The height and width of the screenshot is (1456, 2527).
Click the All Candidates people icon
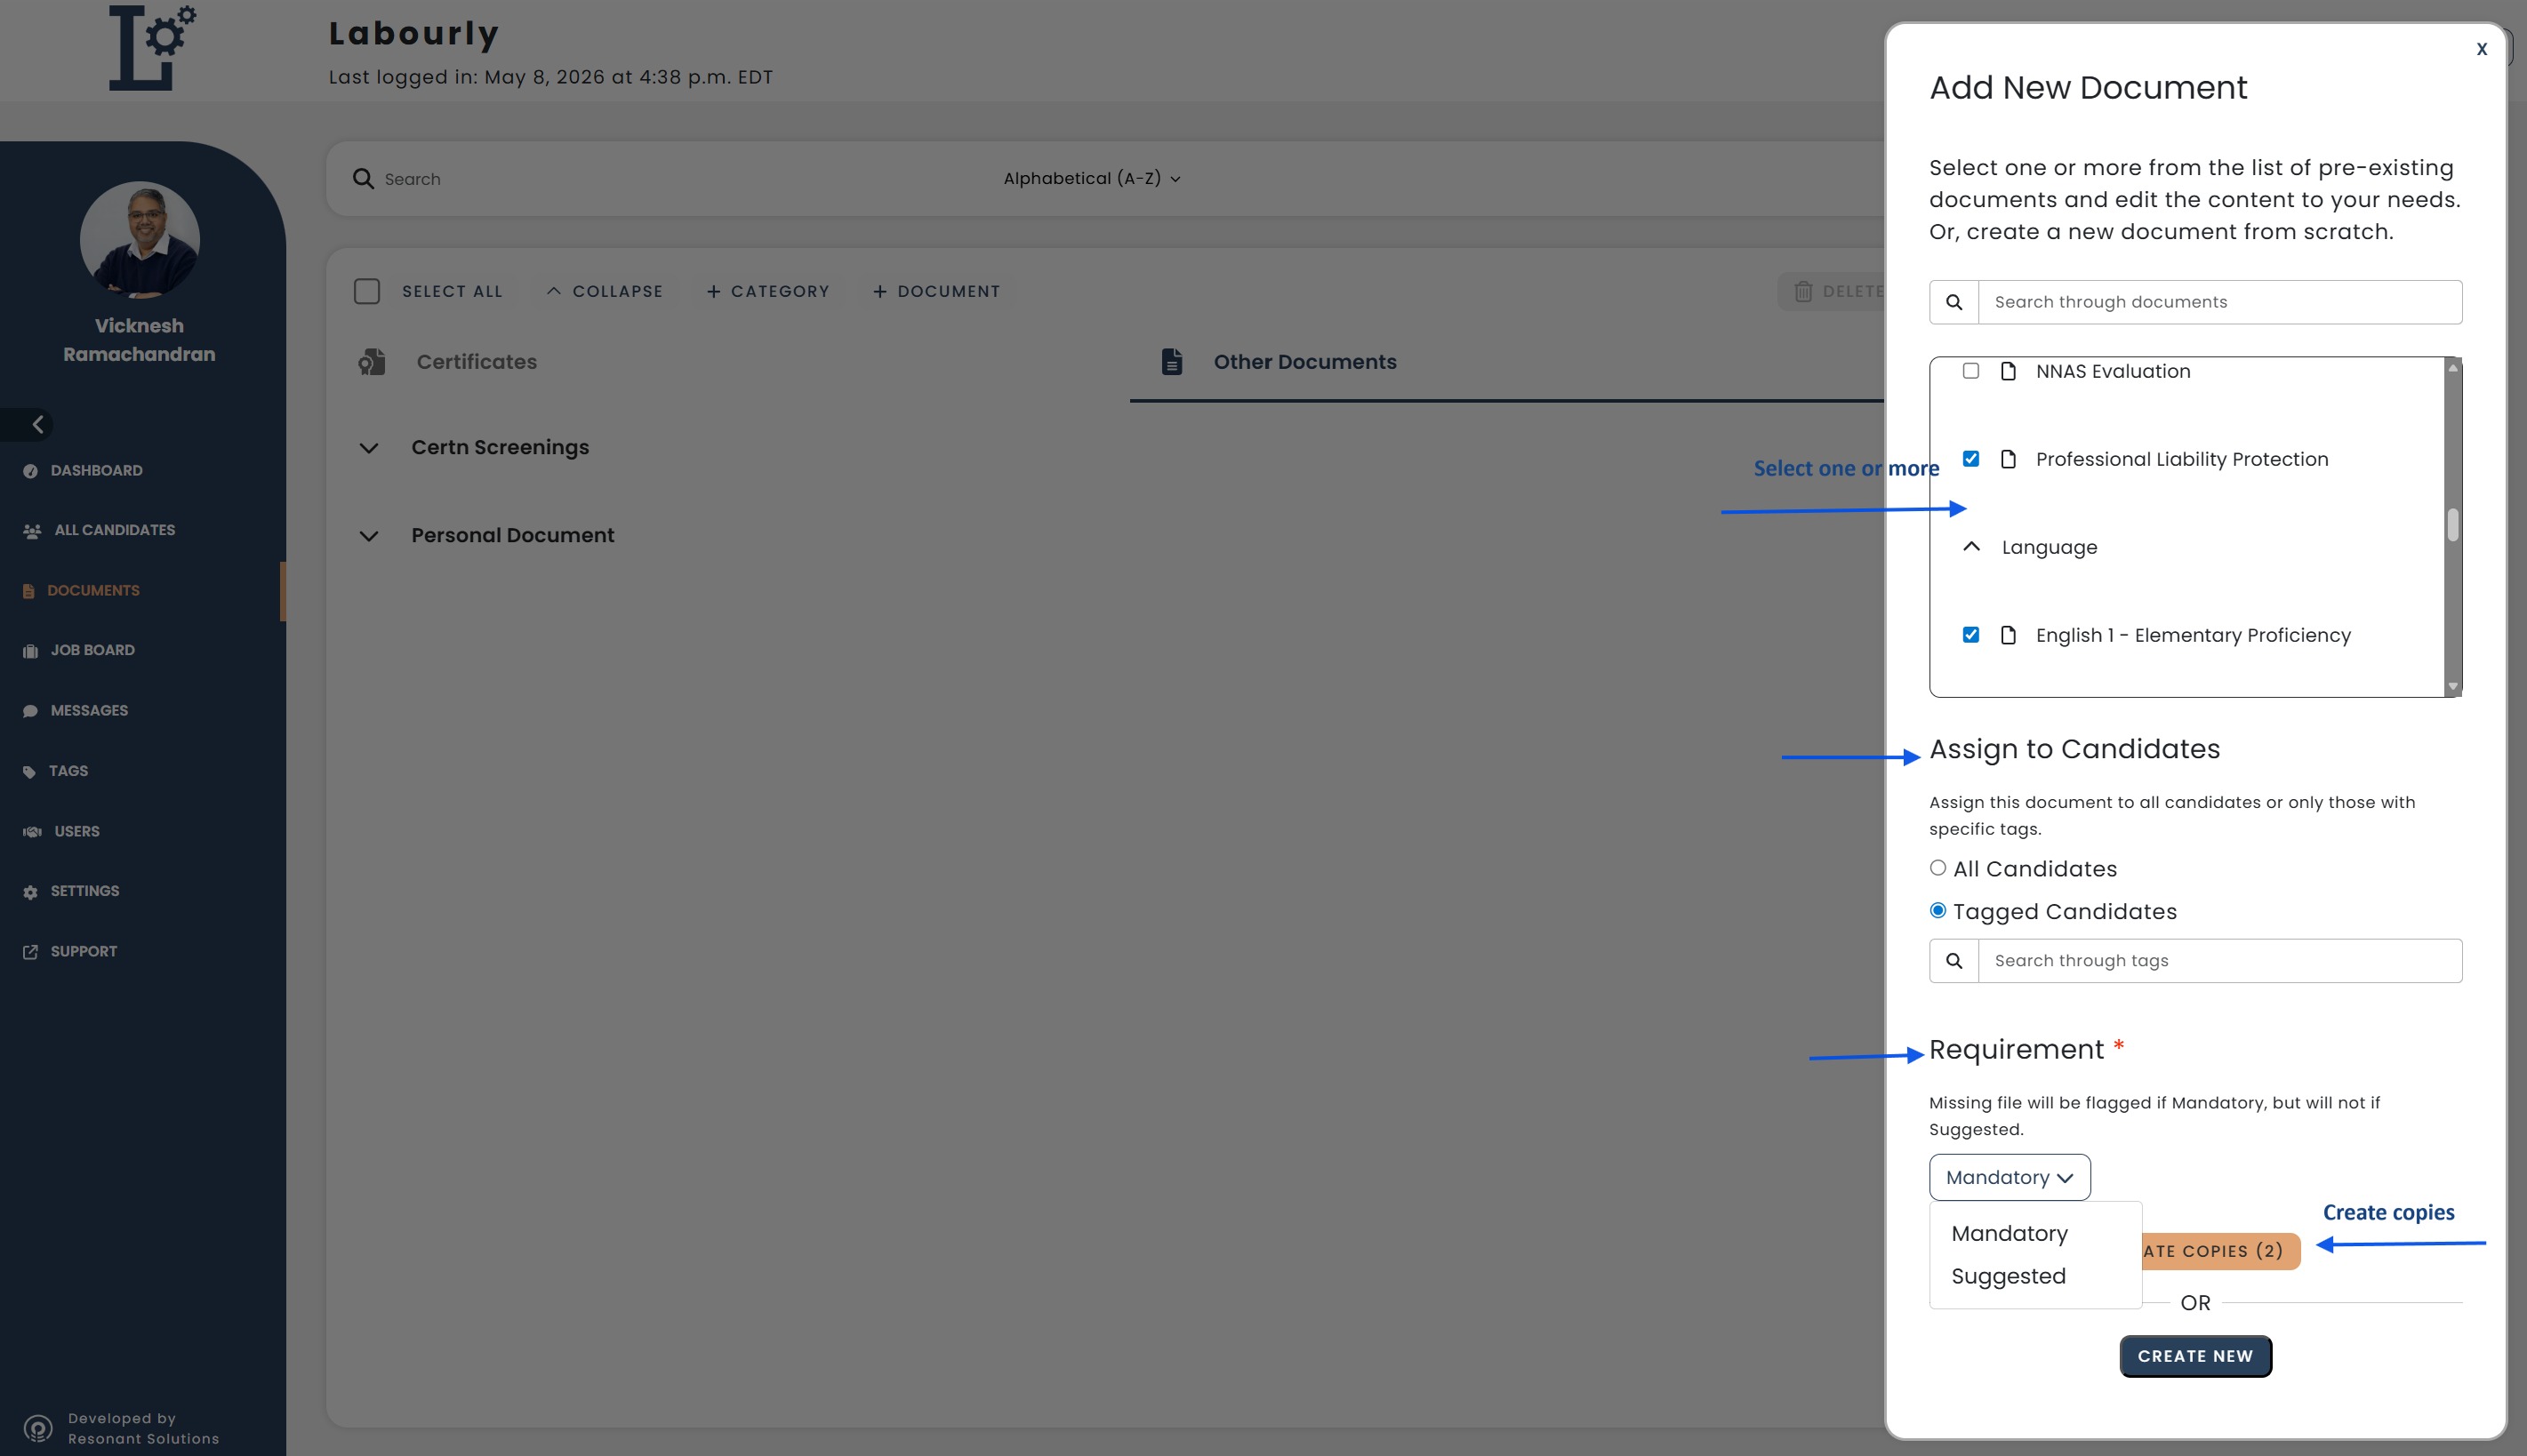32,531
